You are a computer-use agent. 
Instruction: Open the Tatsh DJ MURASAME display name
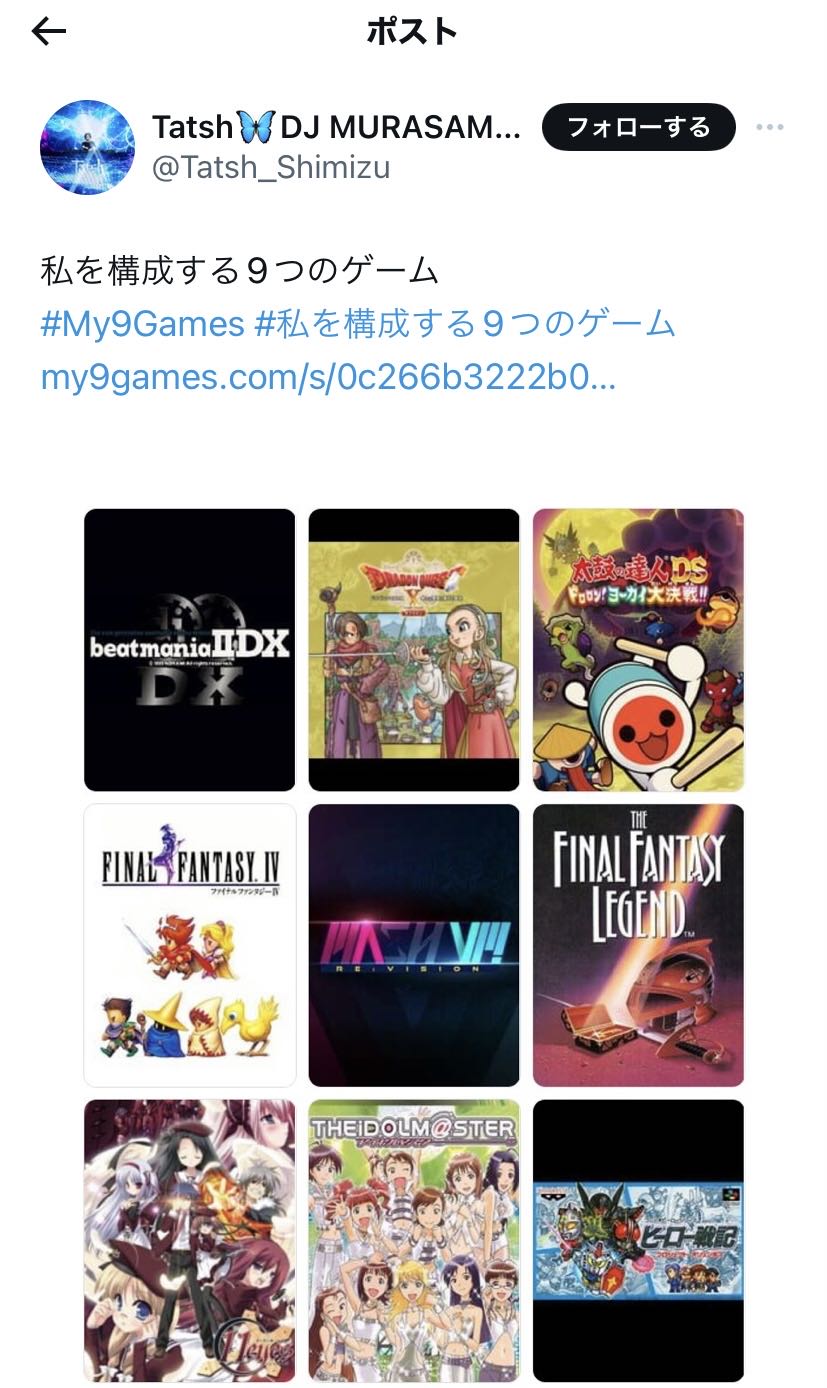click(336, 127)
